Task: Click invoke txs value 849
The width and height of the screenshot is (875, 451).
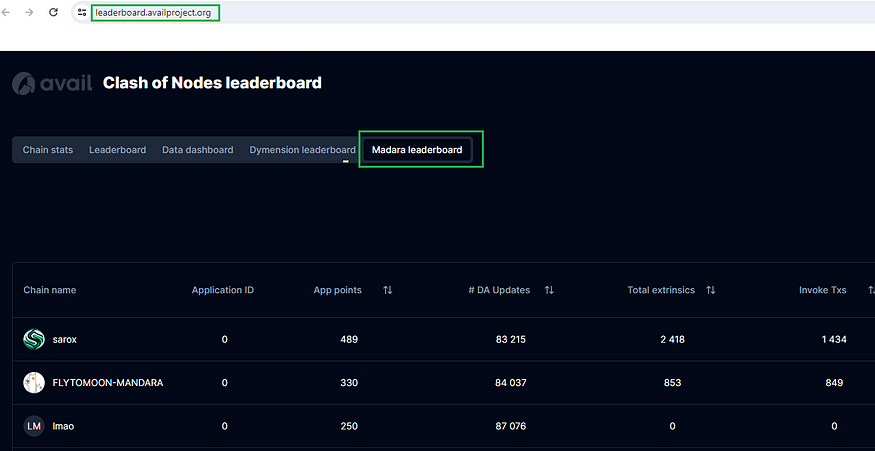Action: click(834, 383)
